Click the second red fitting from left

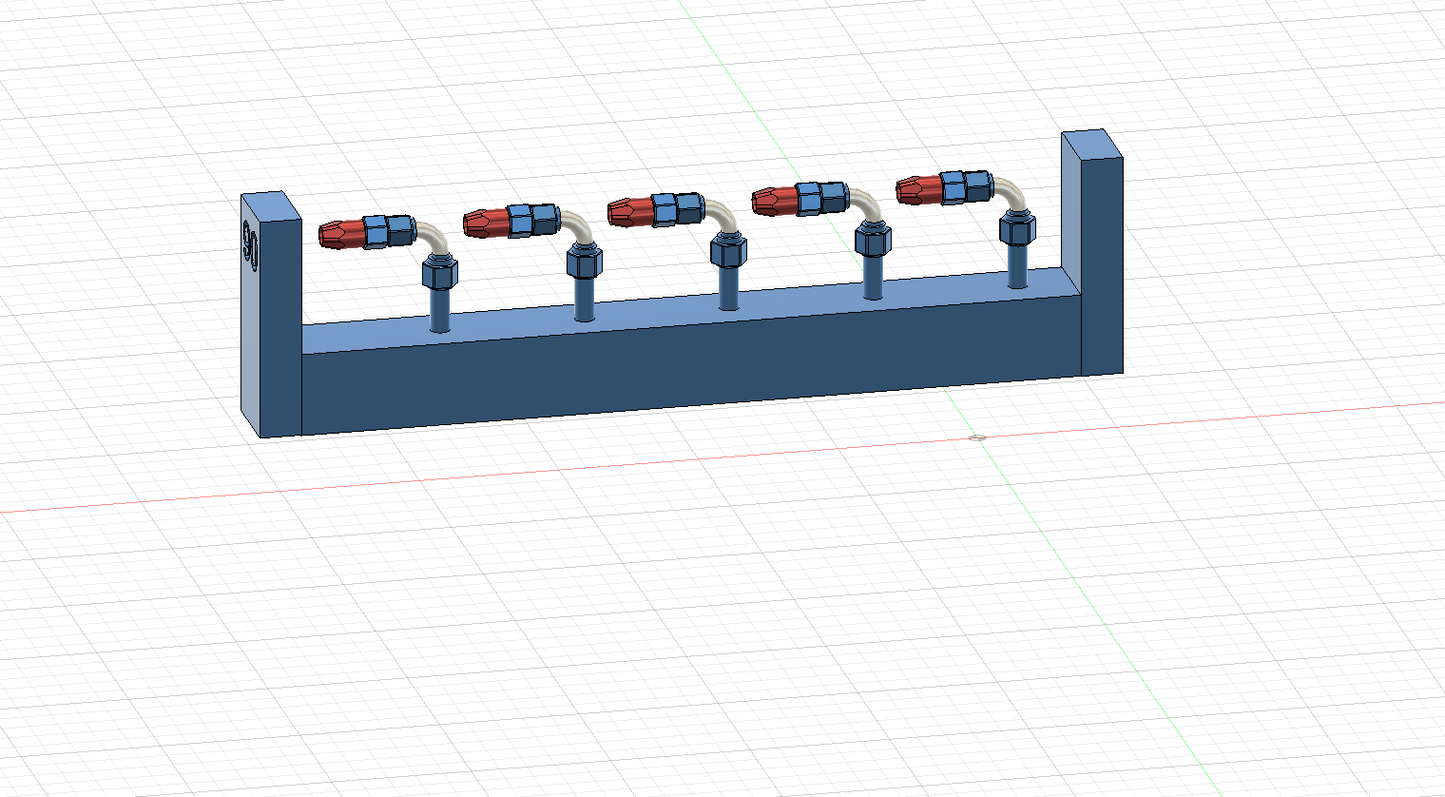(x=483, y=222)
